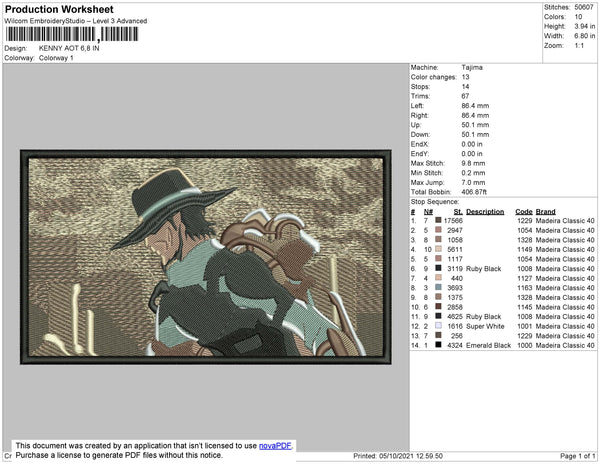This screenshot has width=600, height=464.
Task: Select color swatch in stop sequence row 1
Action: [438, 221]
